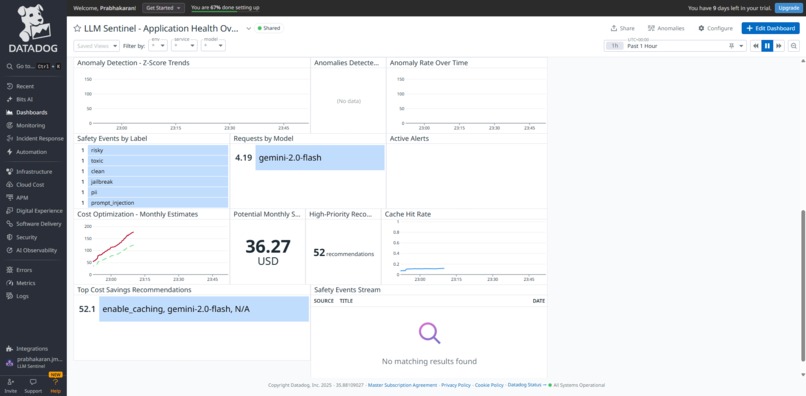Star the LLM Sentinel dashboard as favorite
This screenshot has height=396, width=806.
point(78,28)
